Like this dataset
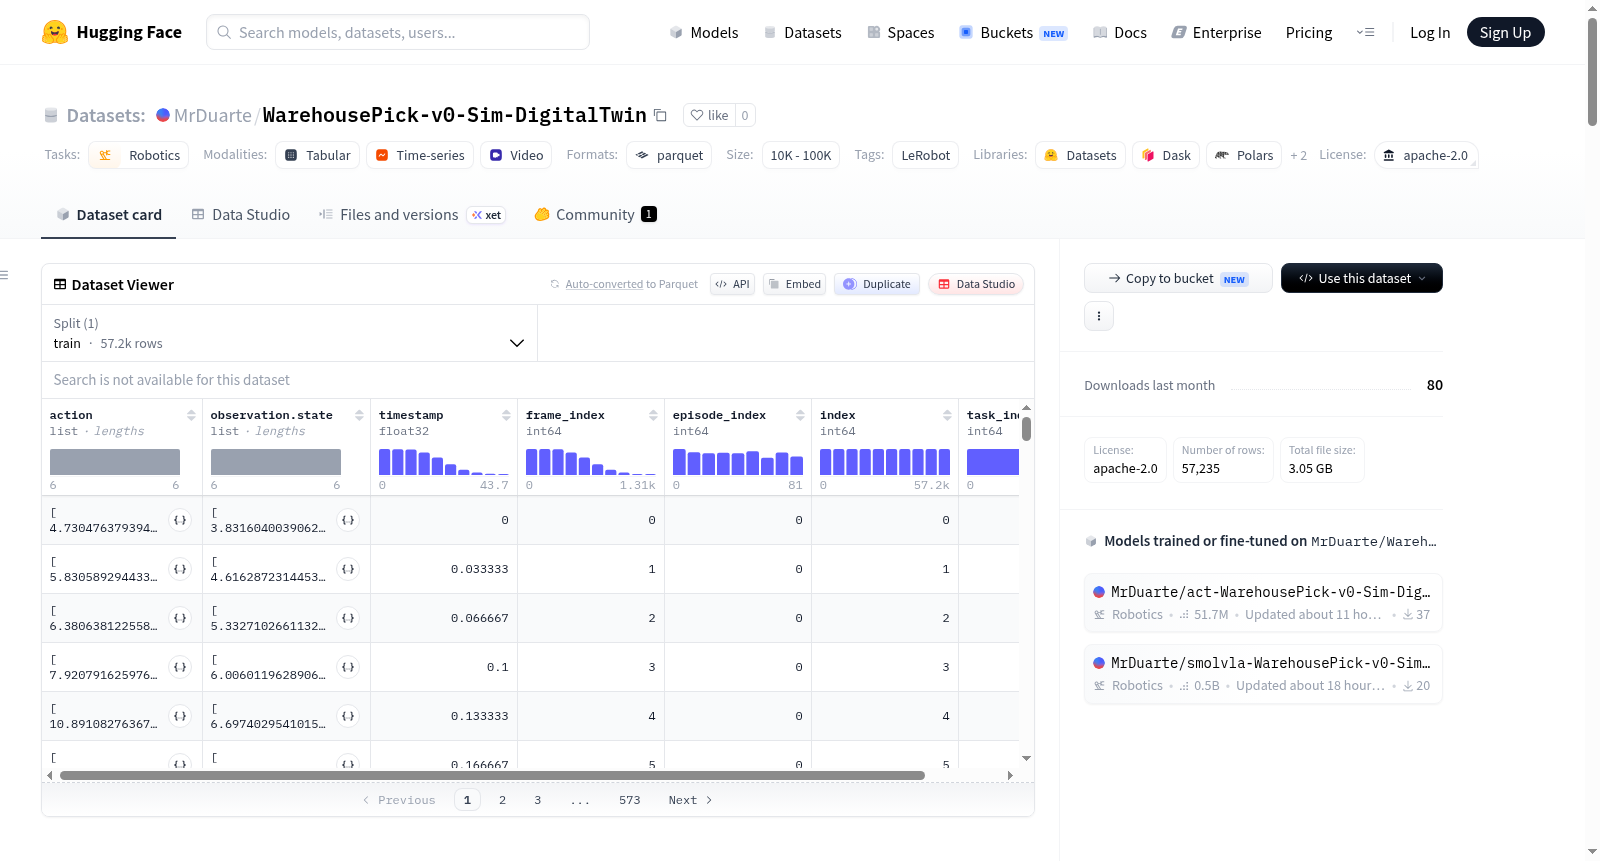This screenshot has height=861, width=1600. coord(710,115)
